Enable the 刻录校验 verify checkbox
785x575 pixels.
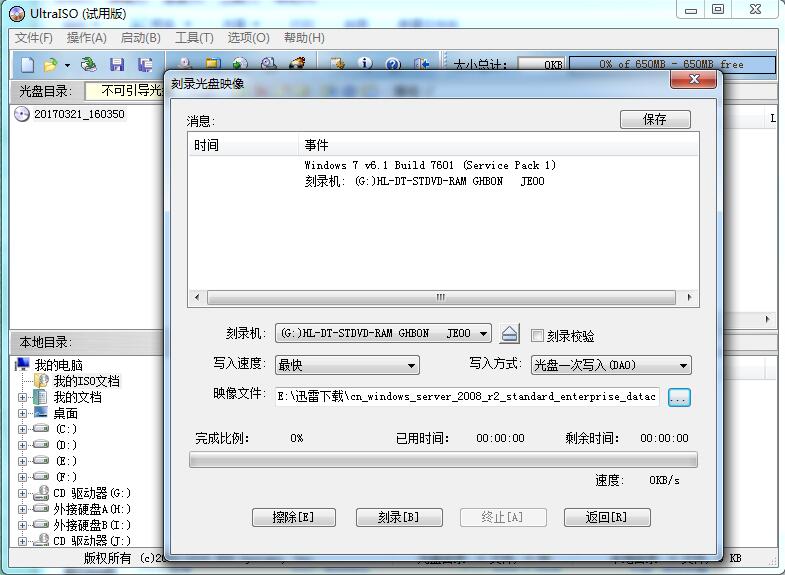coord(537,335)
